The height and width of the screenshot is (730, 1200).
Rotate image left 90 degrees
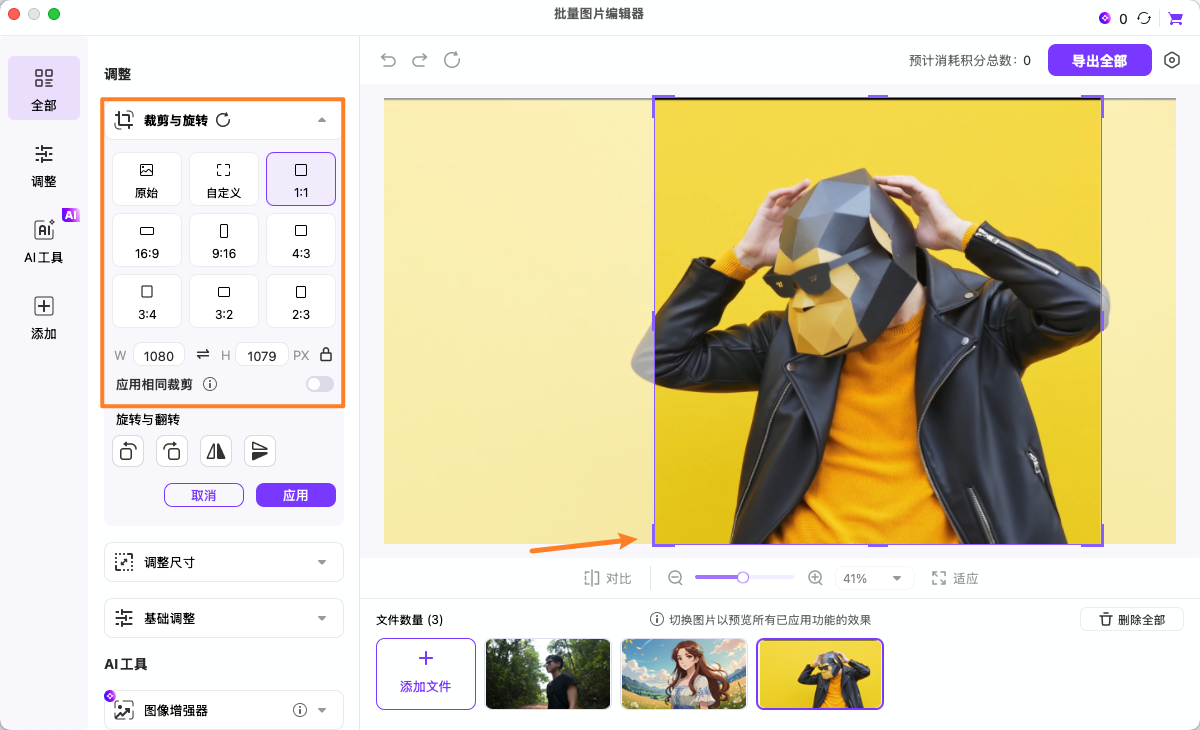click(x=128, y=451)
